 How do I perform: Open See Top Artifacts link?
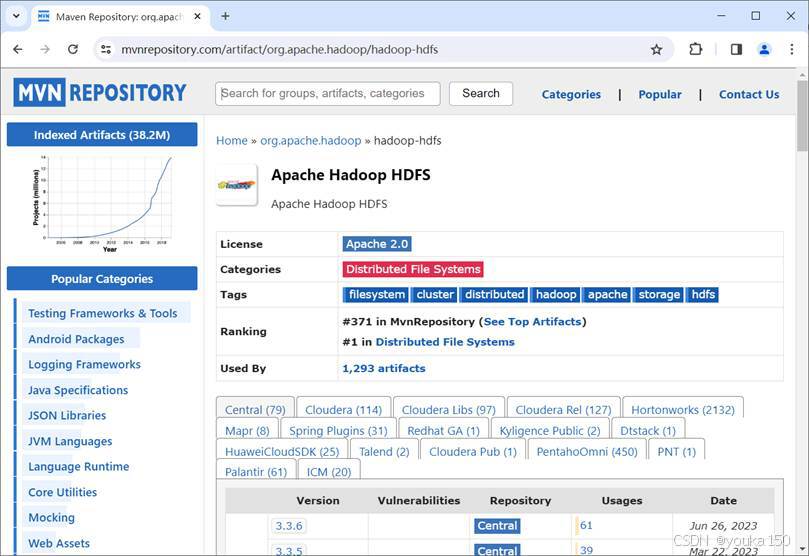click(x=532, y=321)
